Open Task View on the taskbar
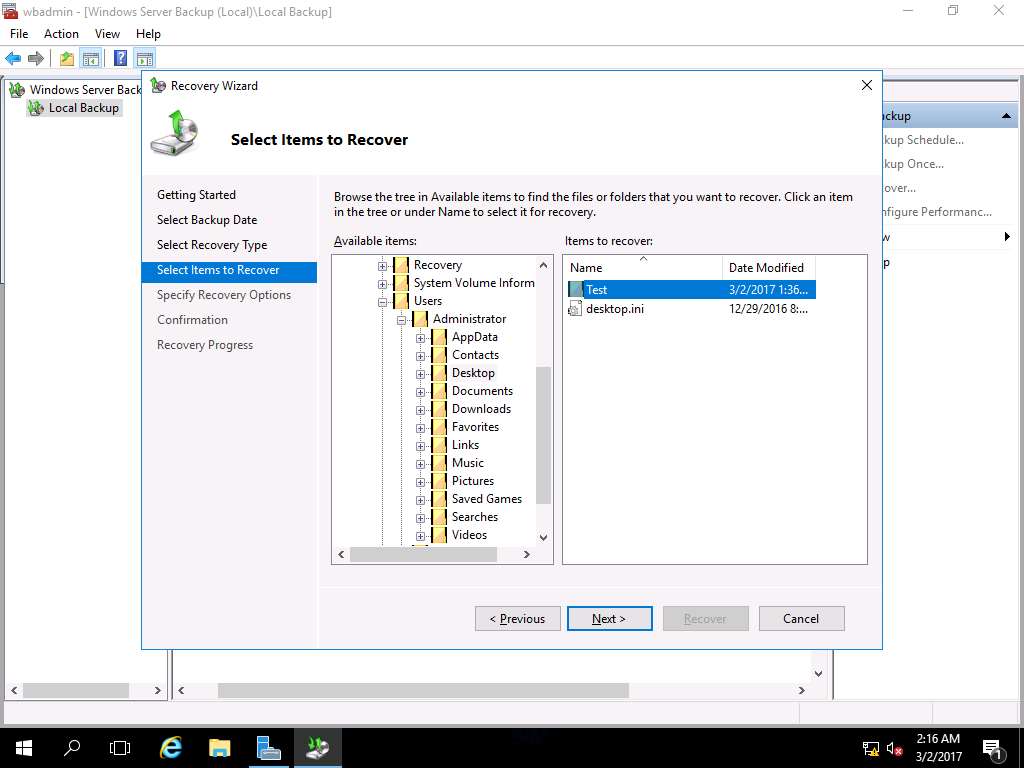The width and height of the screenshot is (1024, 768). click(120, 748)
